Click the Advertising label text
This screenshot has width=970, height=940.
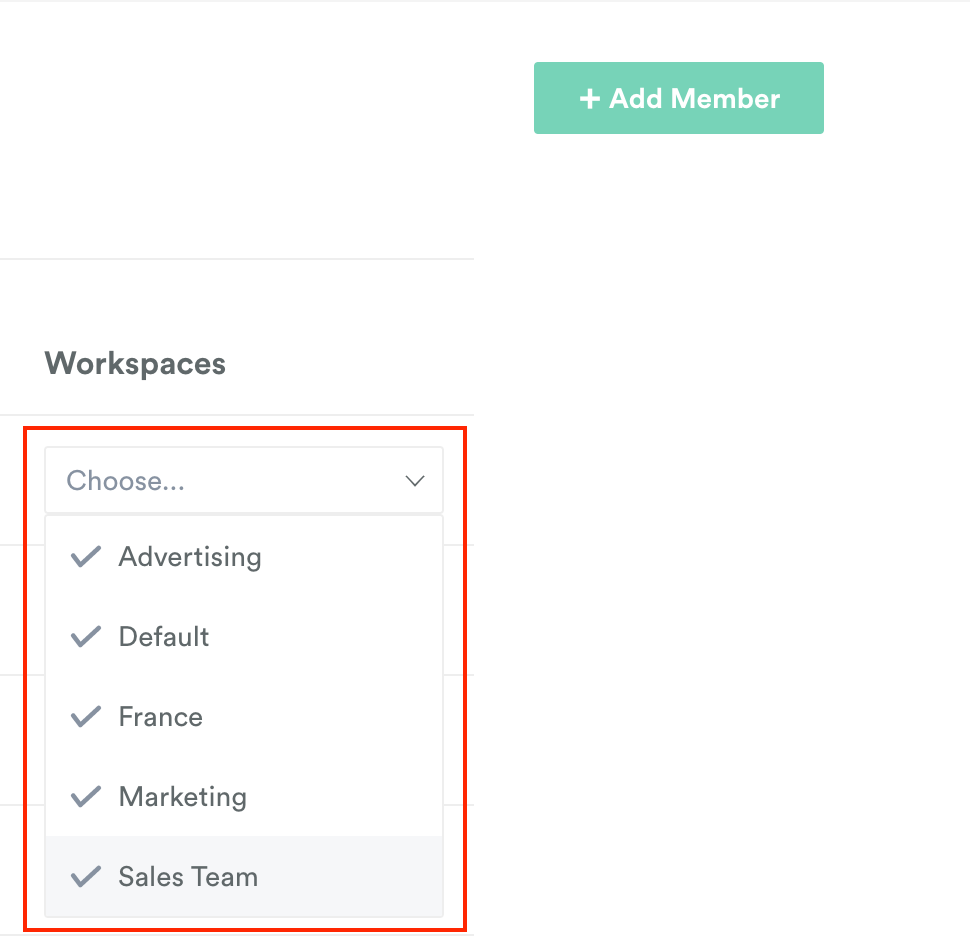pos(190,557)
